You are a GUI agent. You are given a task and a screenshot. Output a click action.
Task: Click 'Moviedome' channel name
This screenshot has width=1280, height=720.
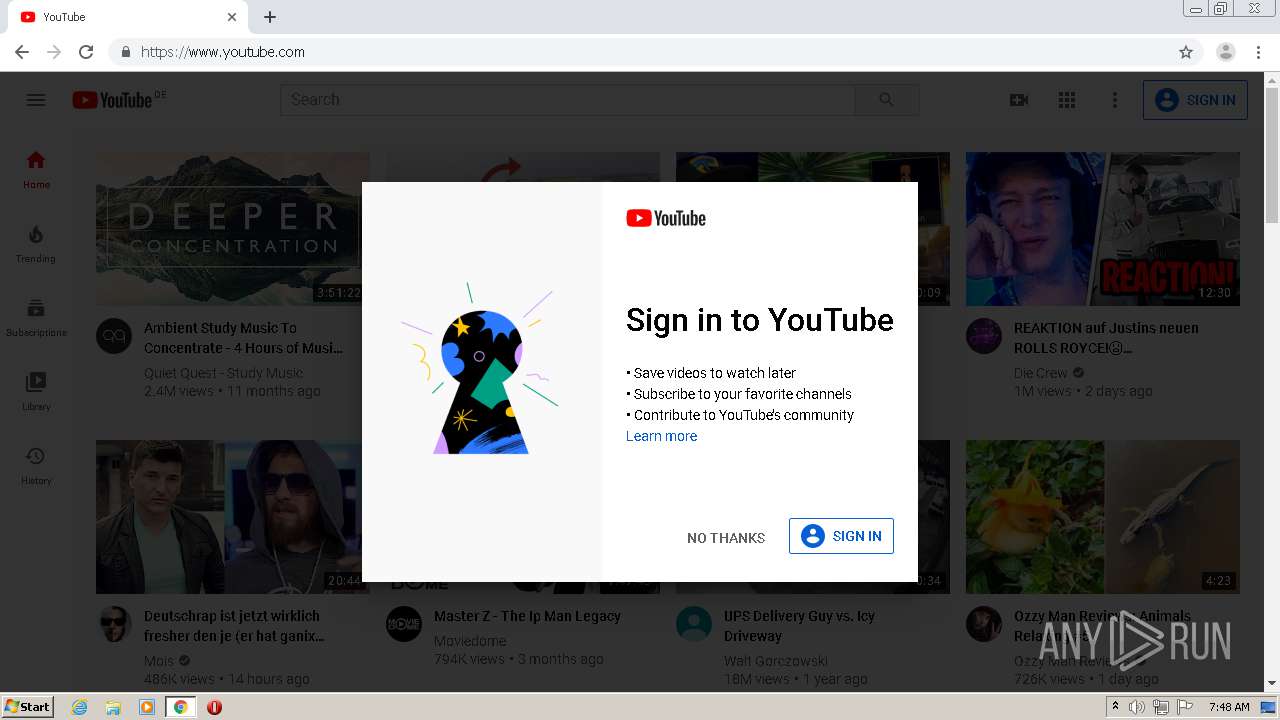pyautogui.click(x=470, y=641)
